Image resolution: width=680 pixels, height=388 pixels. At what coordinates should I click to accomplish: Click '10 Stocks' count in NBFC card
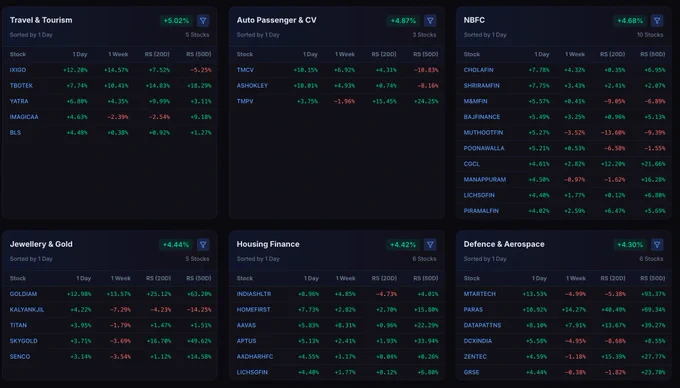tap(650, 35)
